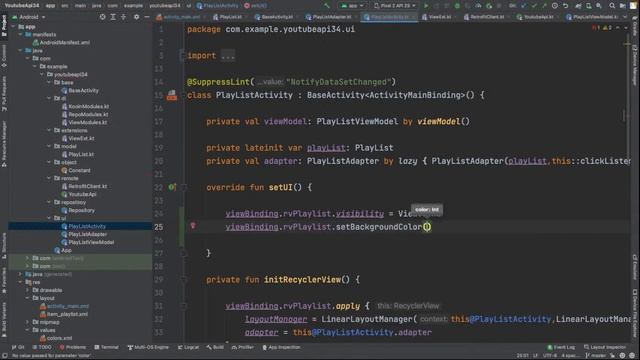Open the Event Log panel

tap(561, 347)
